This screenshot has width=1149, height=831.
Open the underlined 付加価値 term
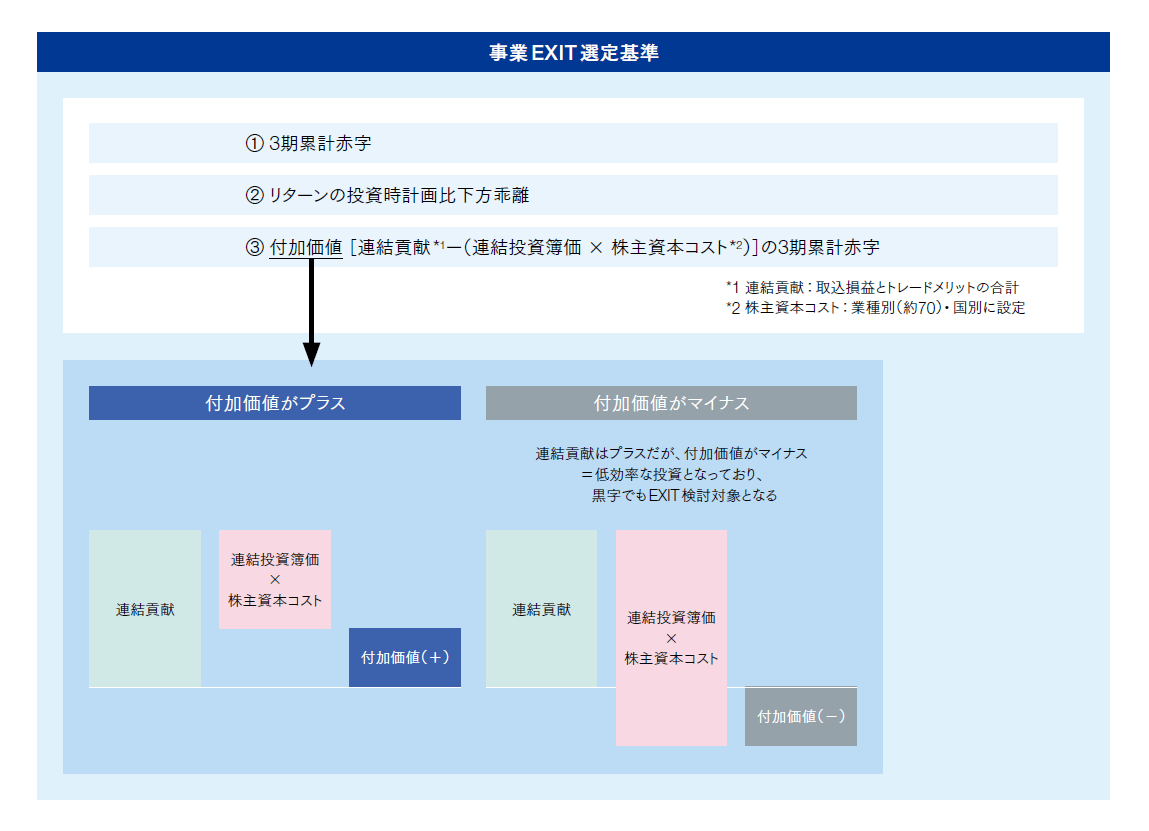[x=306, y=247]
